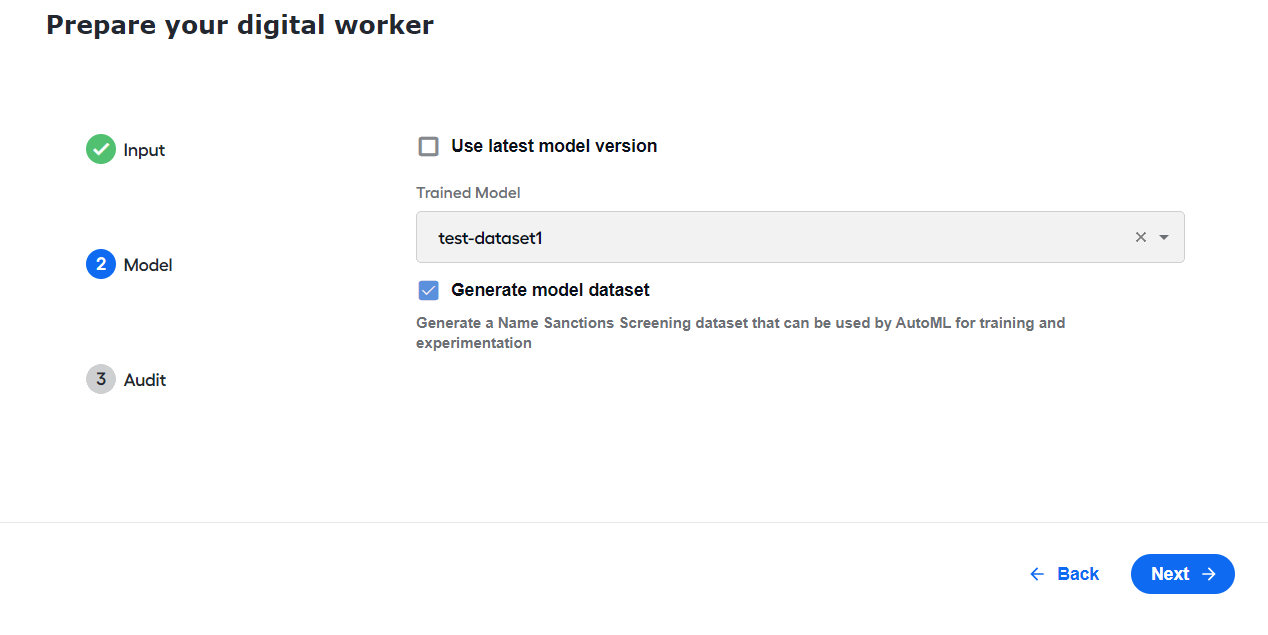Select the Model step label

pos(148,265)
